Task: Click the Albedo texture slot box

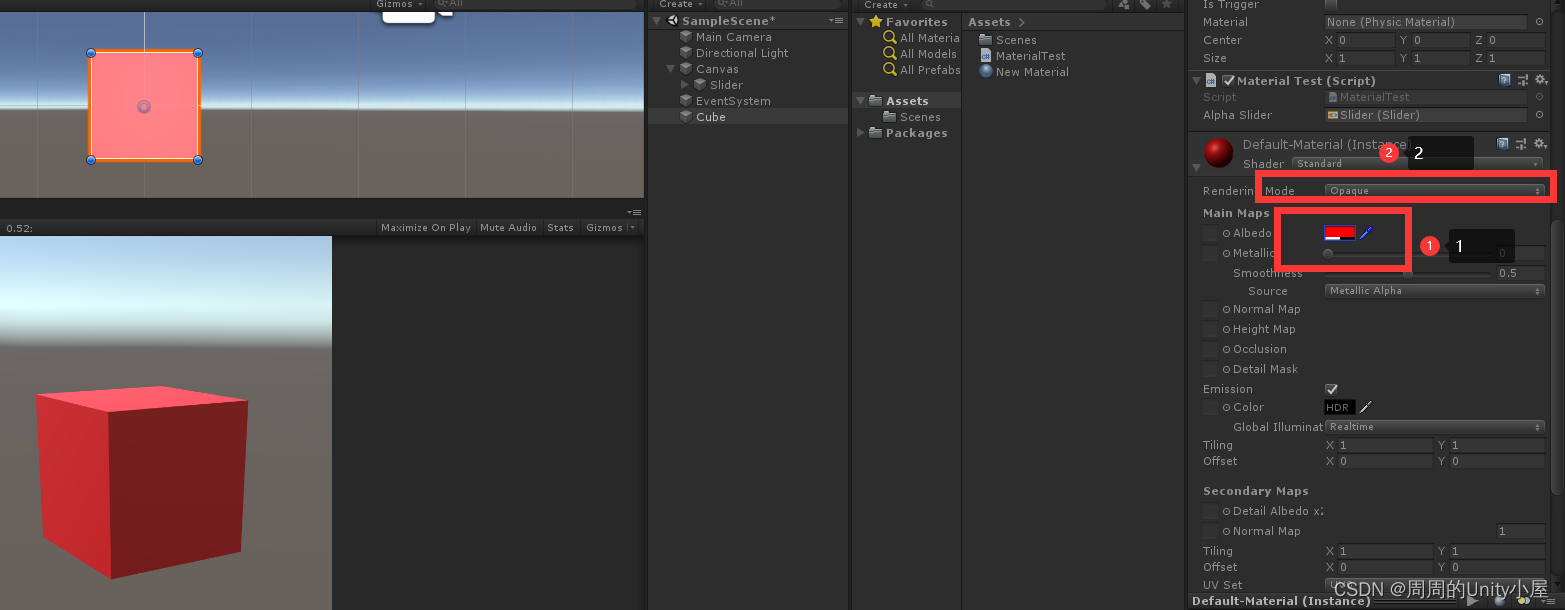Action: (1210, 233)
